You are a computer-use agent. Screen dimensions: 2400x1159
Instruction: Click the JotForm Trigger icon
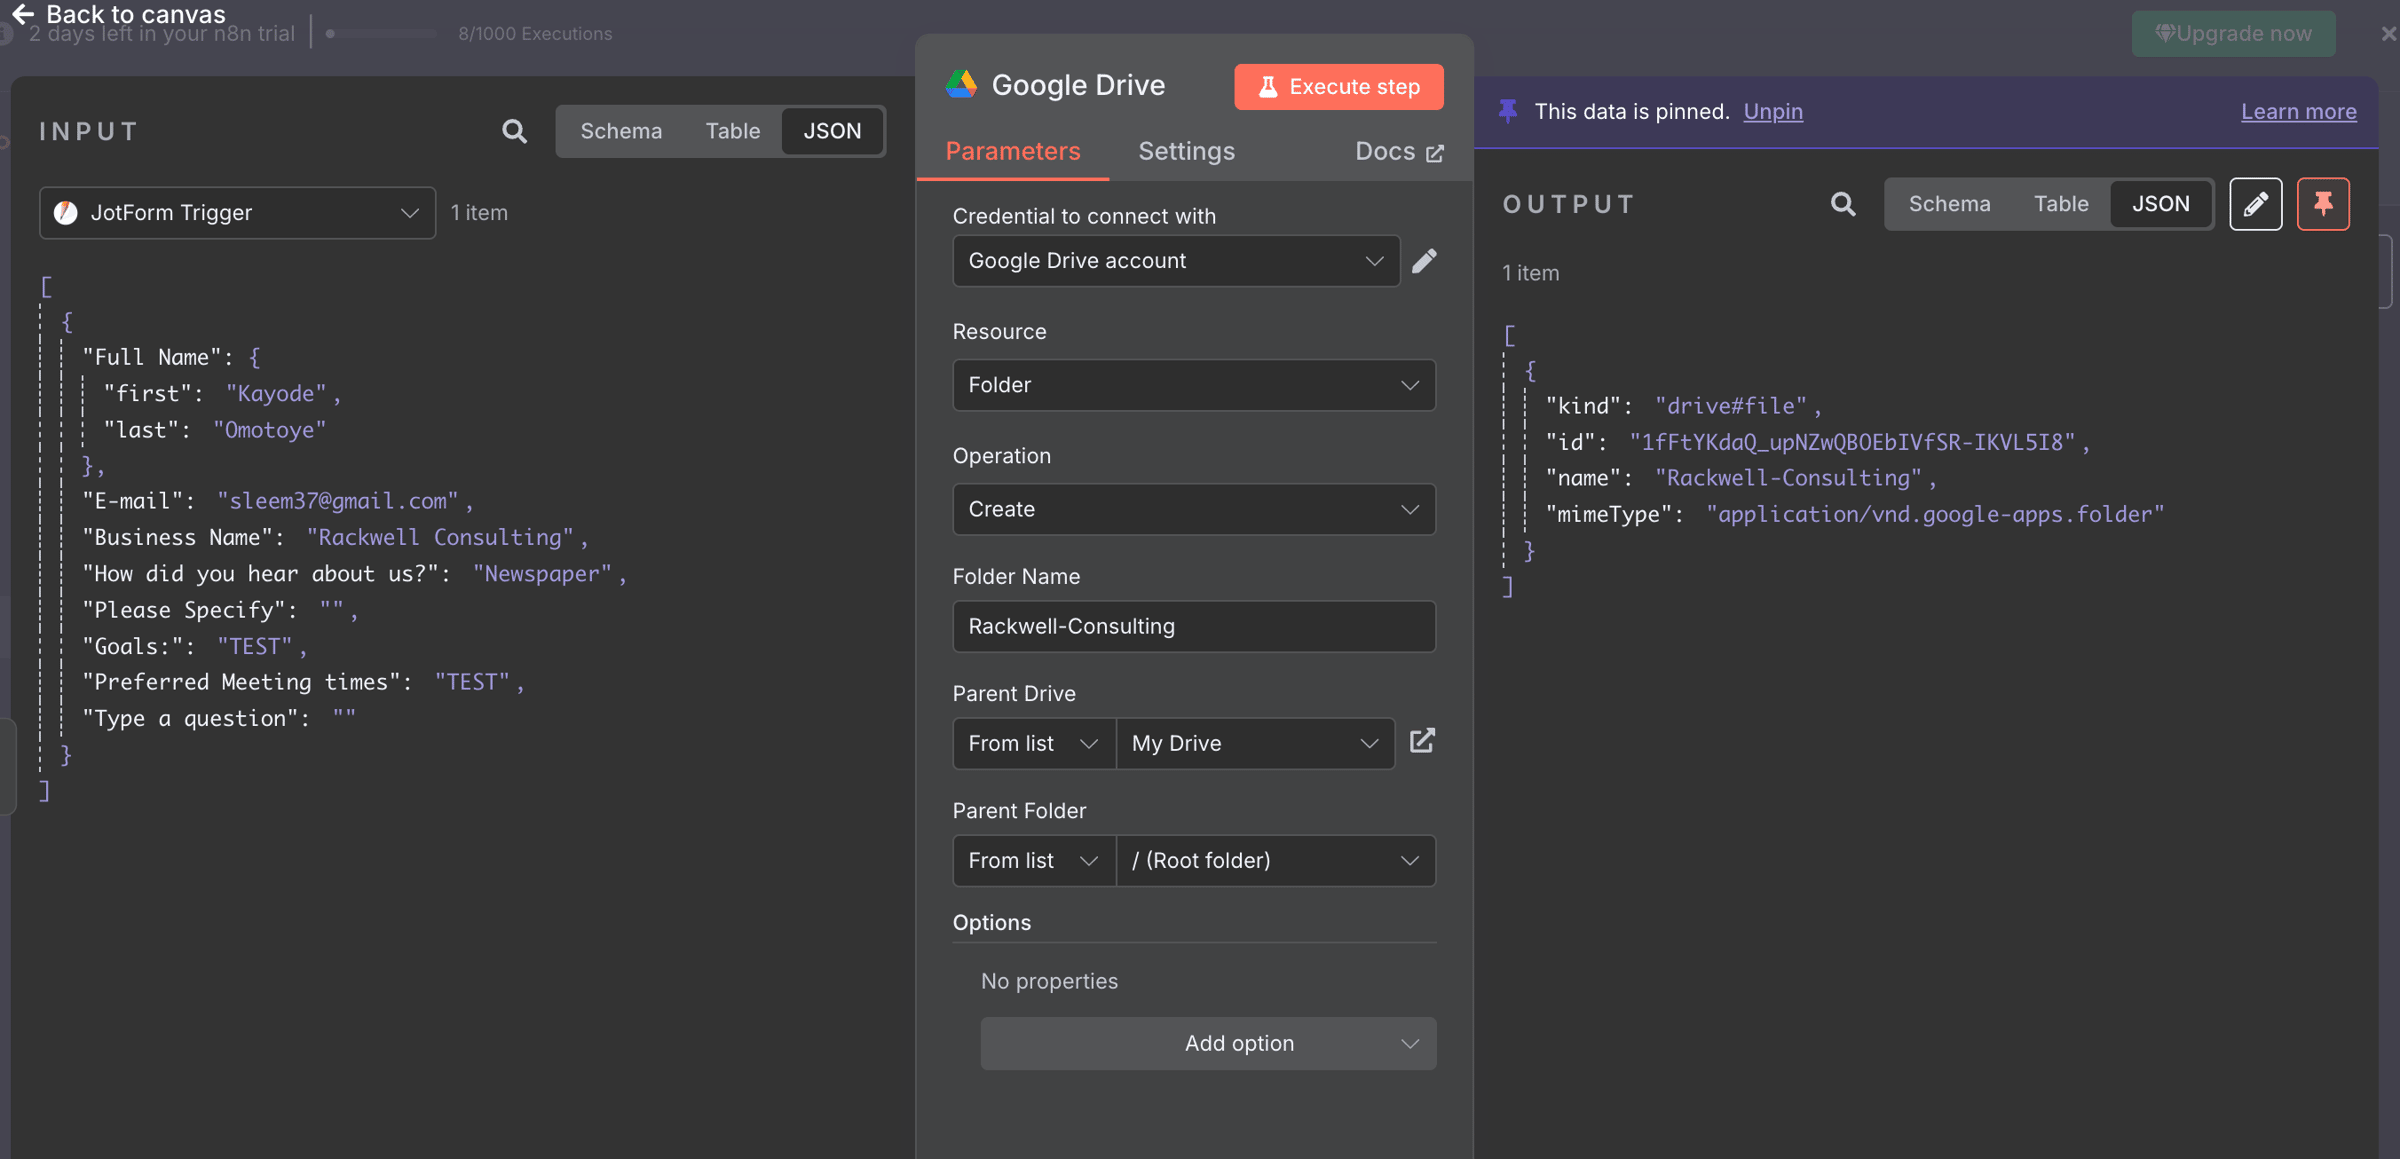[x=66, y=212]
